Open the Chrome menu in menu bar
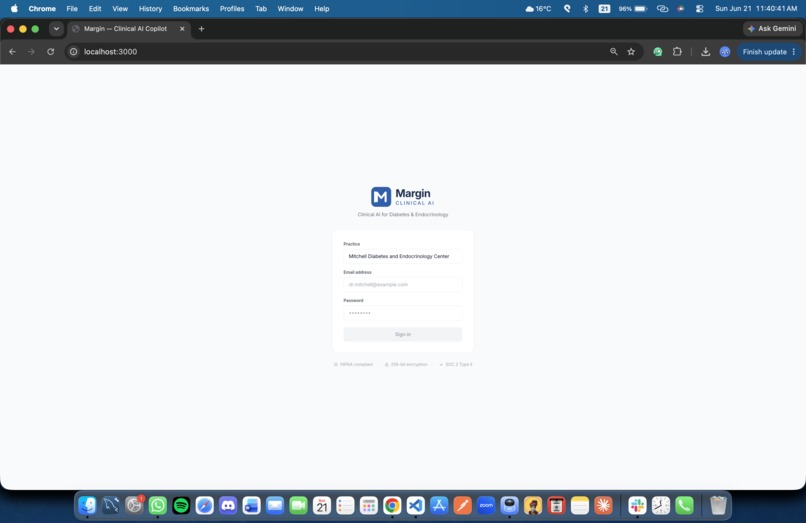The image size is (806, 523). click(42, 9)
